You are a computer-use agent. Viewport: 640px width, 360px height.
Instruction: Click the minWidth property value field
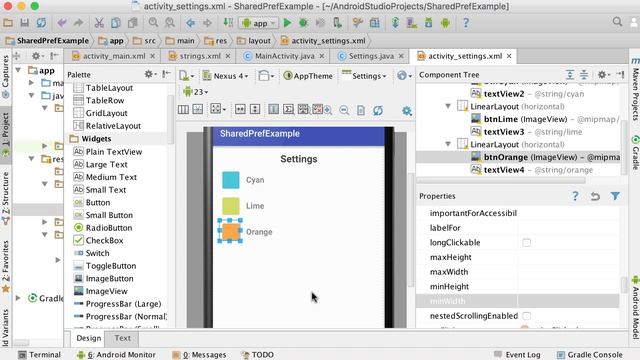tap(568, 301)
